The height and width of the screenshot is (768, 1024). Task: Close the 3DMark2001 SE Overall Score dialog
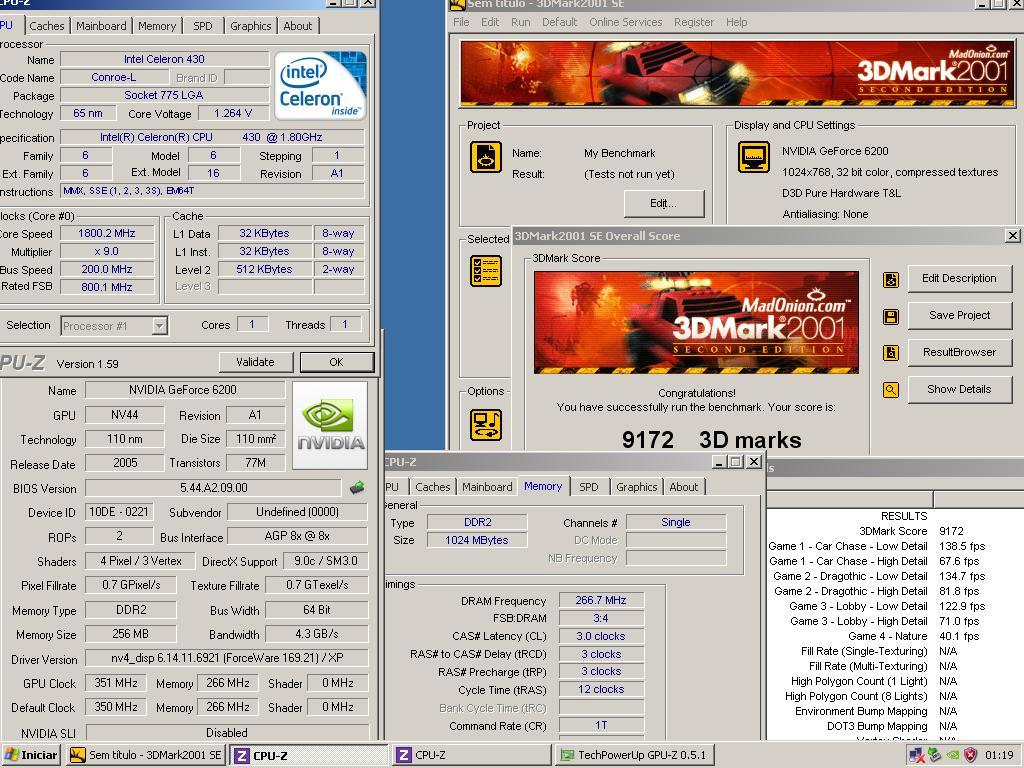pos(1012,236)
